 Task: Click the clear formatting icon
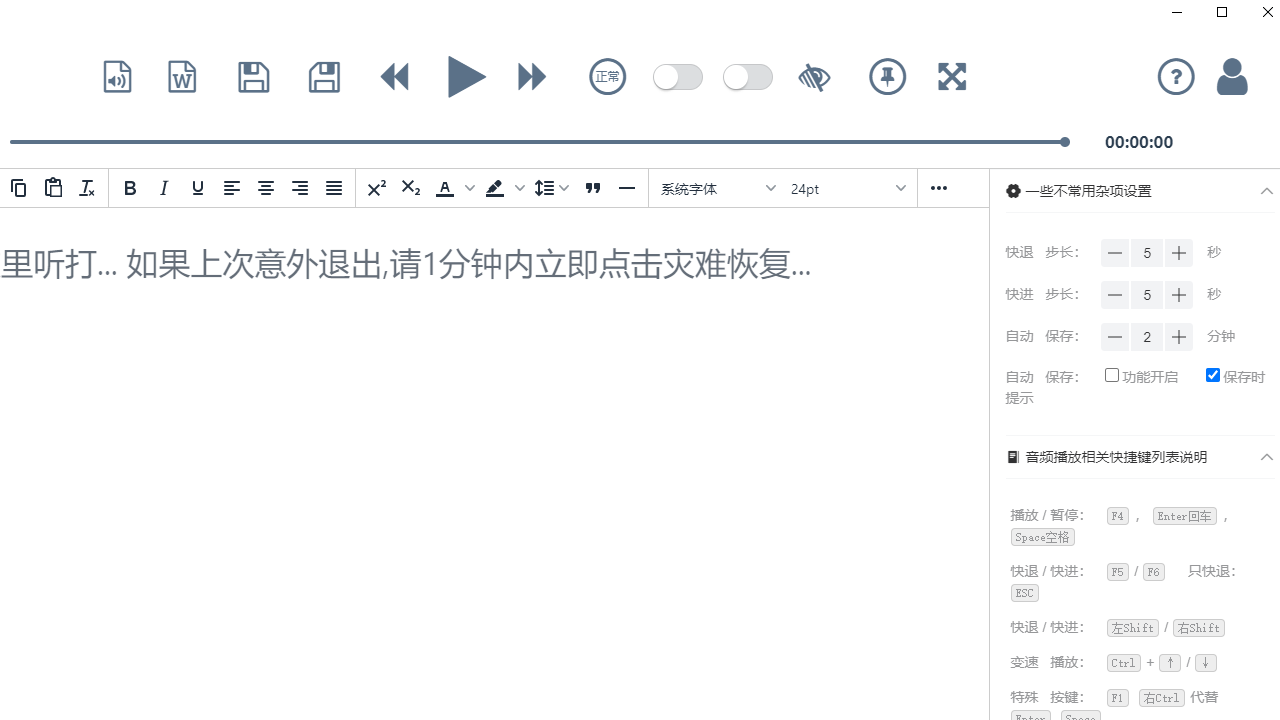[x=87, y=188]
